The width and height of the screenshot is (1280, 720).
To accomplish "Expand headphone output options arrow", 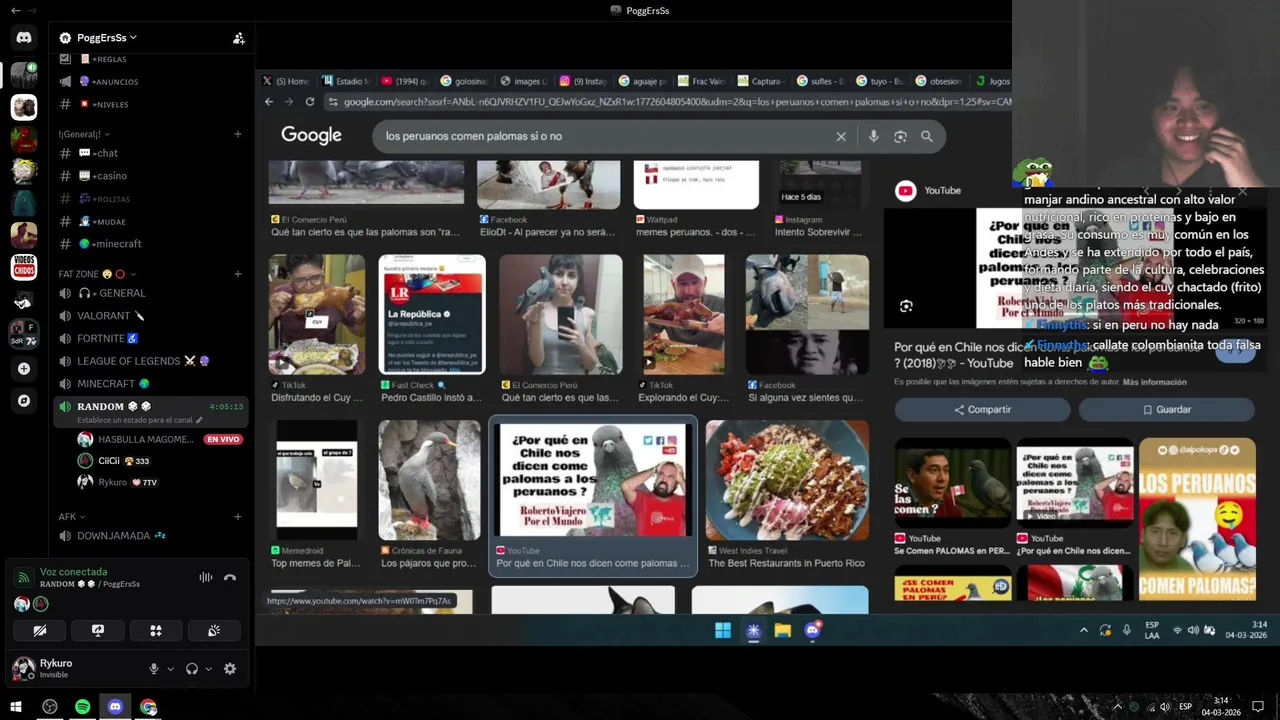I will tap(208, 669).
